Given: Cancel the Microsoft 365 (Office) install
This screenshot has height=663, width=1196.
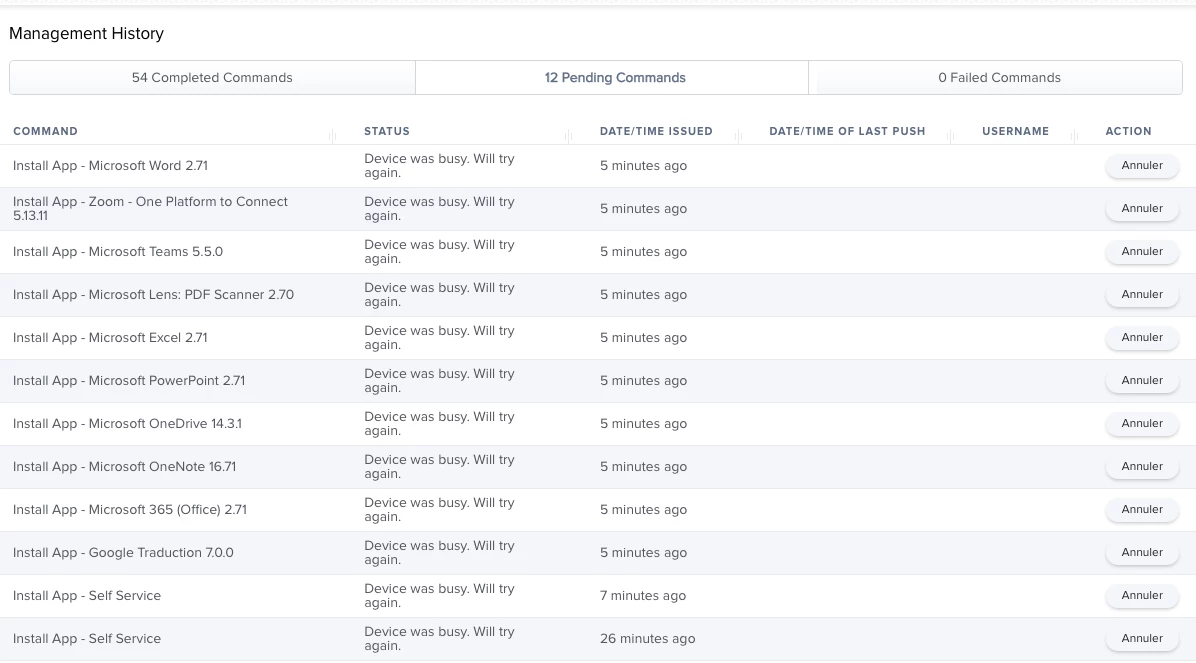Looking at the screenshot, I should coord(1142,509).
